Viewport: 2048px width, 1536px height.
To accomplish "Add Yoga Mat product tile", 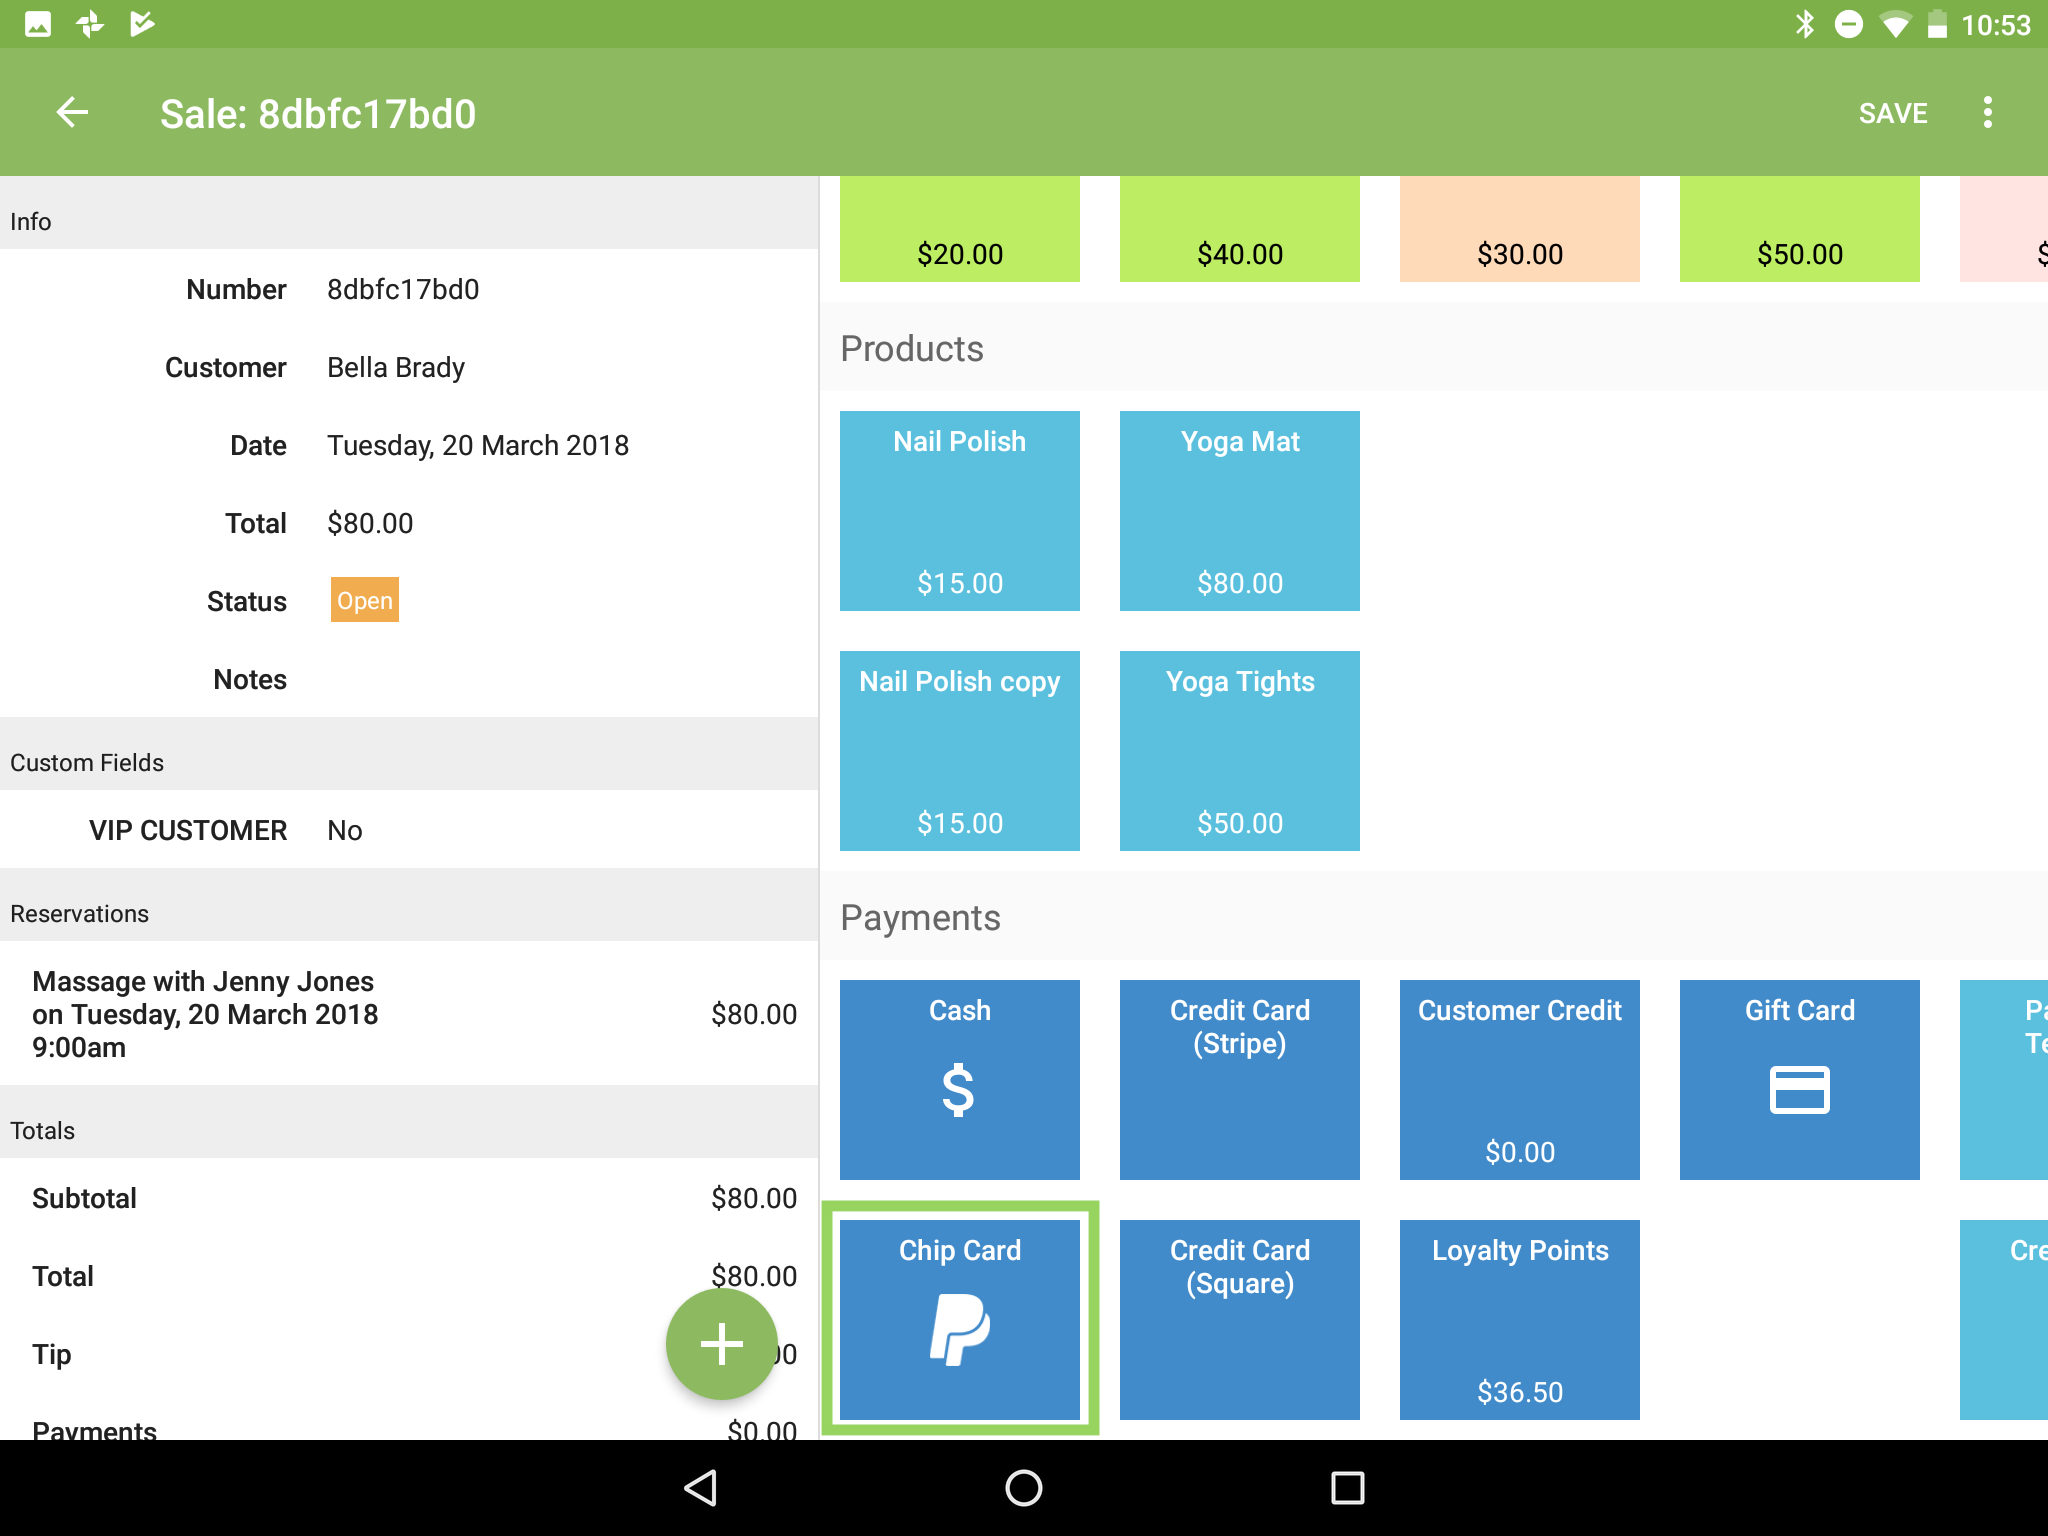I will (x=1239, y=510).
